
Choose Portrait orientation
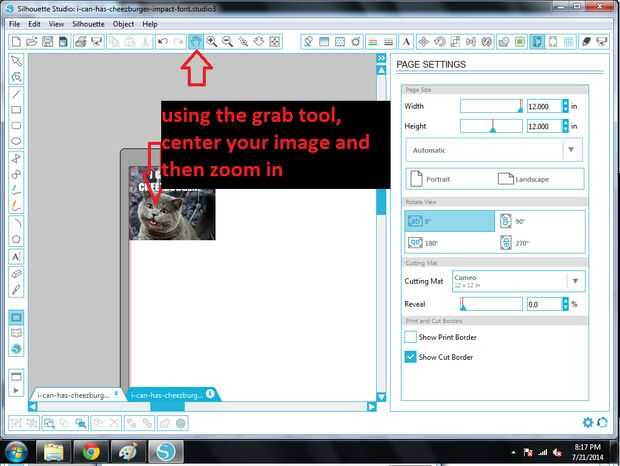[x=430, y=179]
